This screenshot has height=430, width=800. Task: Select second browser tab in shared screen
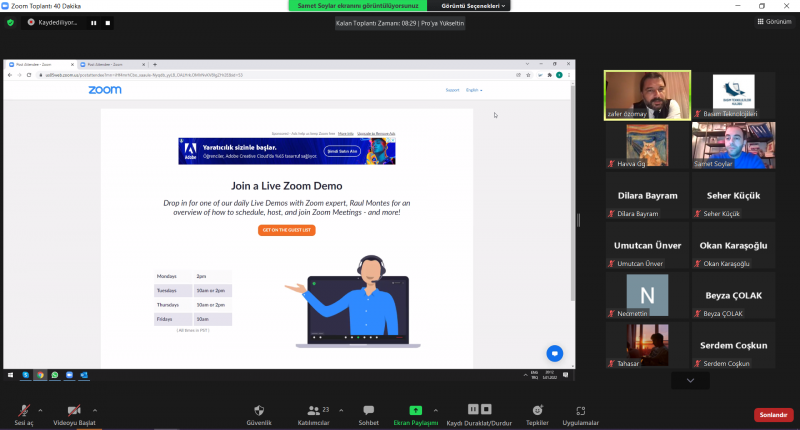click(x=112, y=65)
